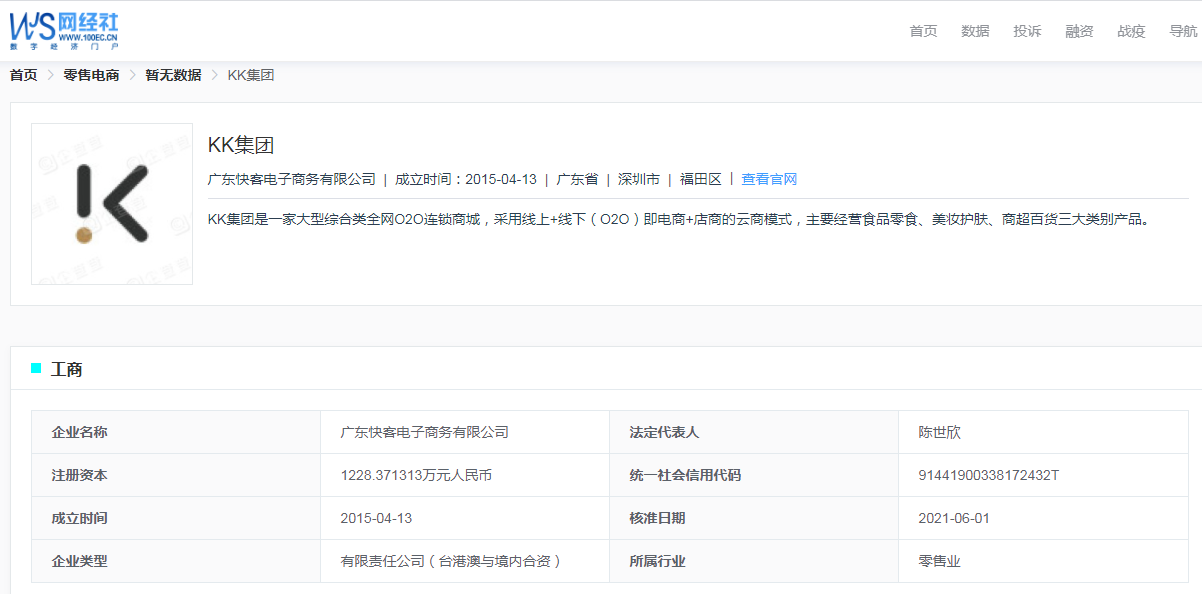Click the 企业类型 label cell
This screenshot has width=1202, height=594.
[176, 561]
